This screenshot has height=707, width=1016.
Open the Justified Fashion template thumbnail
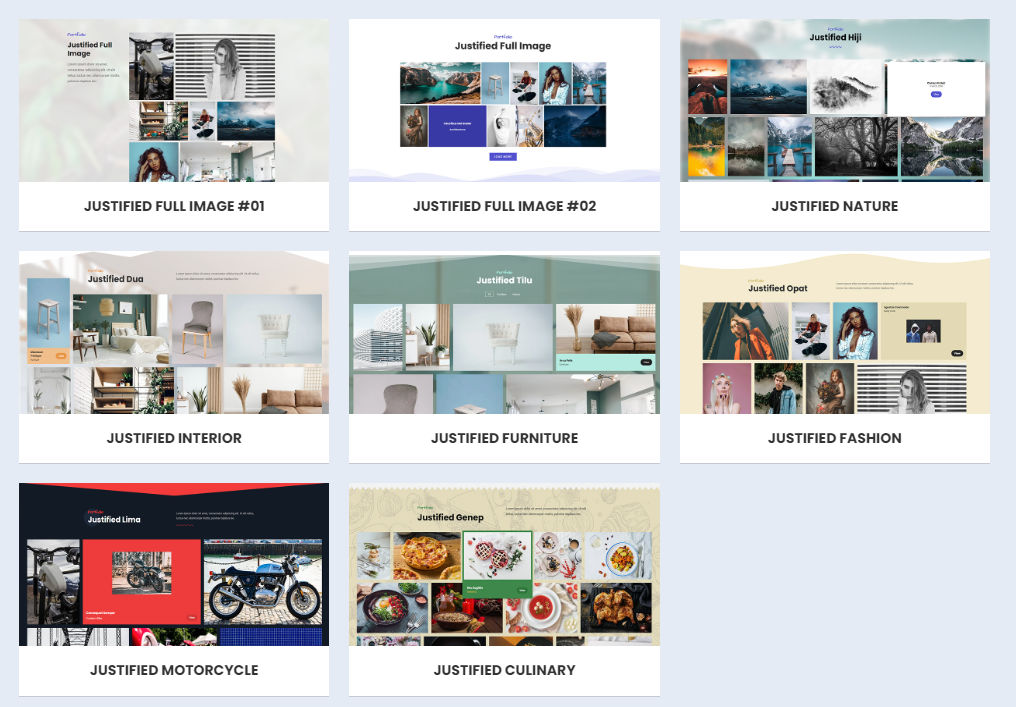pyautogui.click(x=835, y=332)
